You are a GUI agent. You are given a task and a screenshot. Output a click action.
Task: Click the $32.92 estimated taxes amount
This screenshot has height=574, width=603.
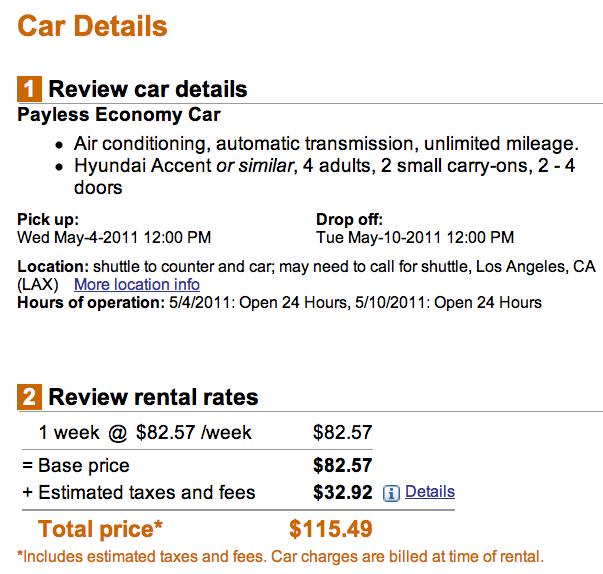[x=343, y=492]
